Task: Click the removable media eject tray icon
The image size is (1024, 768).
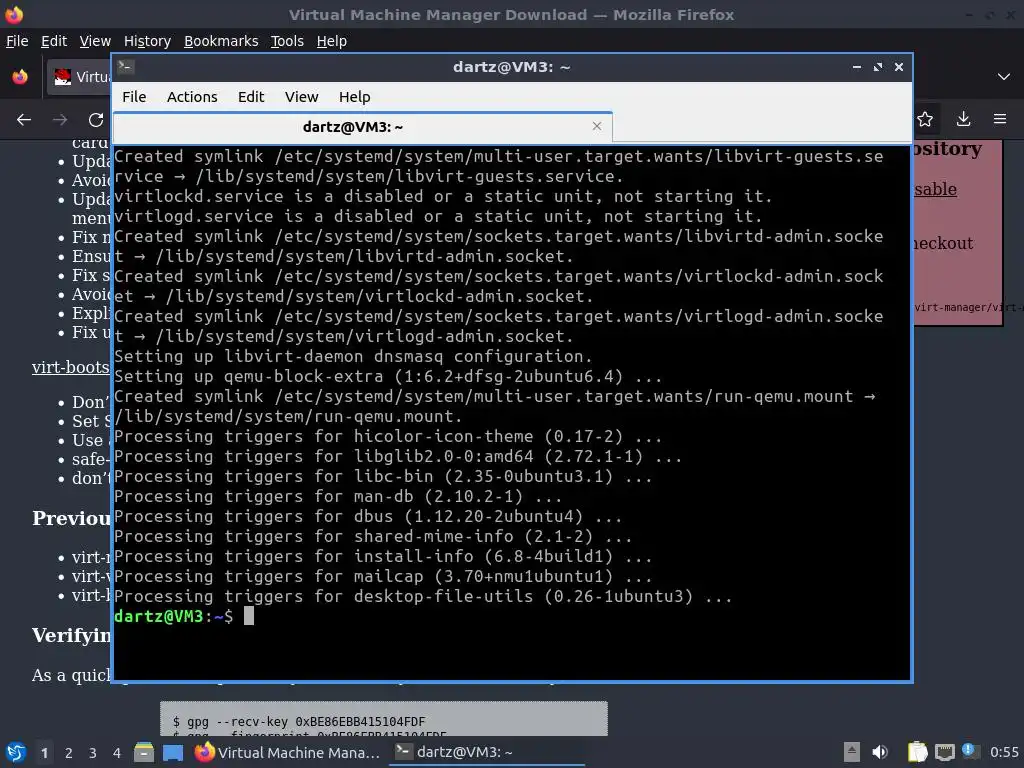Action: (x=851, y=752)
